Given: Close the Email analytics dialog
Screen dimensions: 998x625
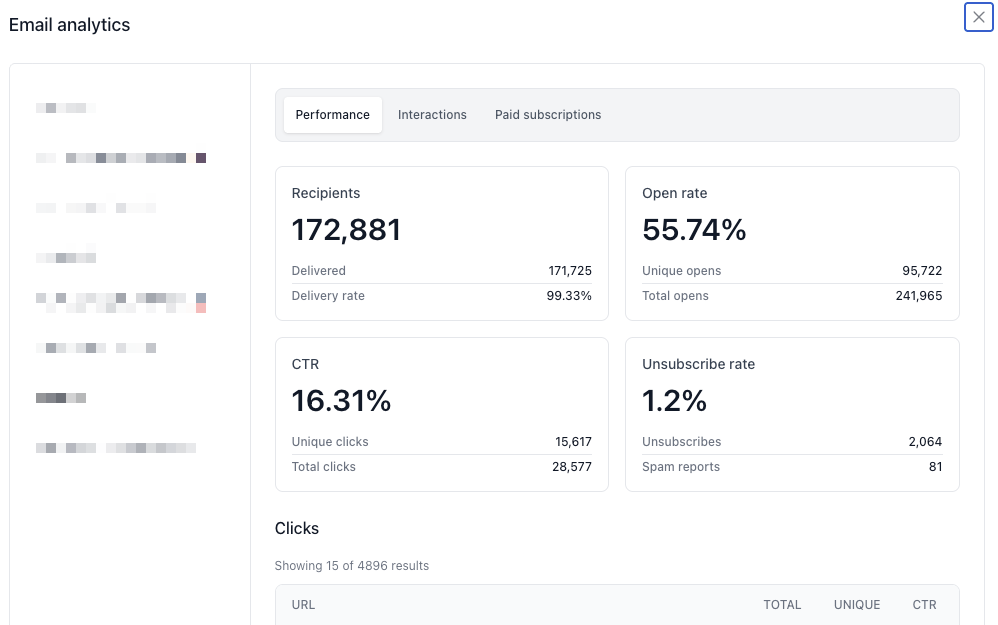Looking at the screenshot, I should [x=978, y=17].
